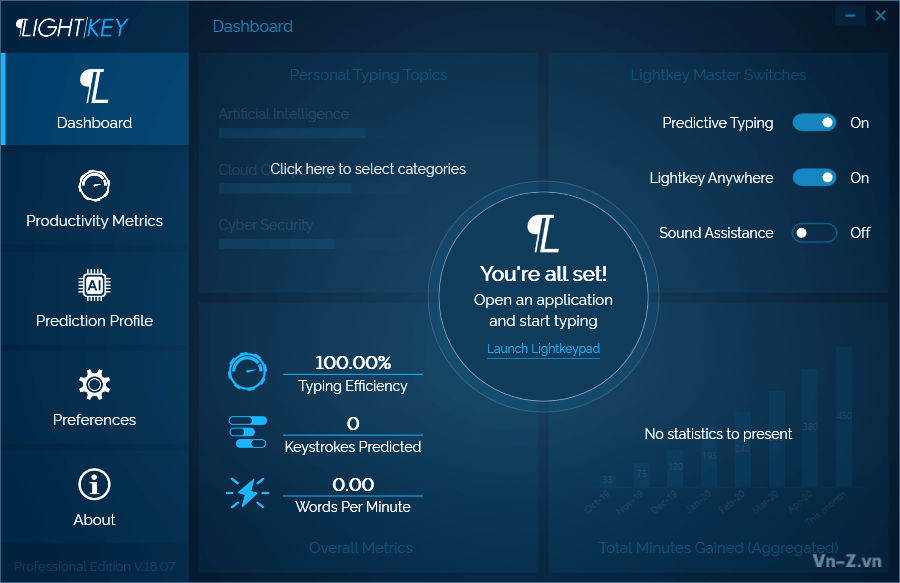The width and height of the screenshot is (900, 583).
Task: Click the Total Minutes Gained (Aggregated) caption
Action: click(x=718, y=548)
